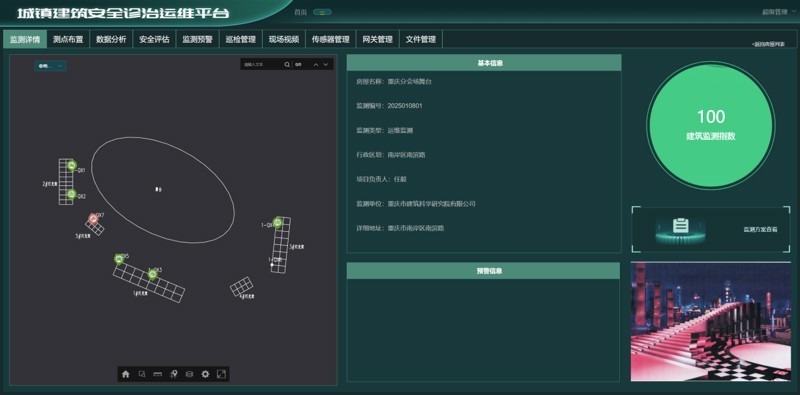Image resolution: width=800 pixels, height=395 pixels.
Task: Open the drawing selector dropdown in viewer
Action: click(50, 66)
